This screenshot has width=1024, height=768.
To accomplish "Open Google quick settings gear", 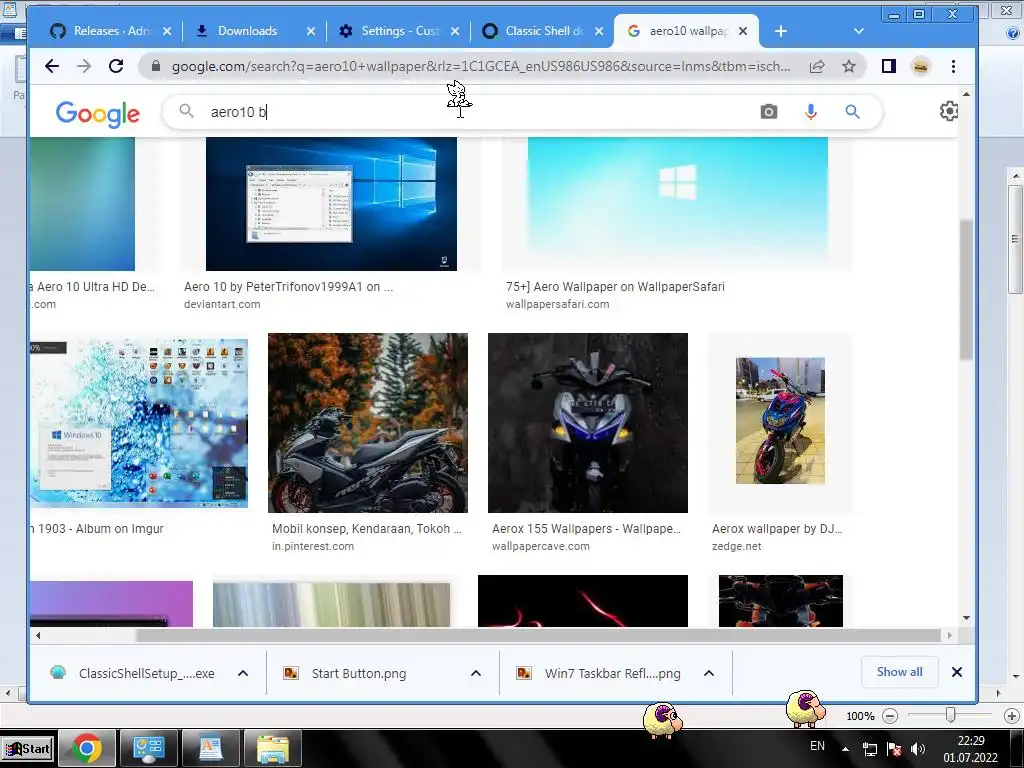I will [949, 111].
